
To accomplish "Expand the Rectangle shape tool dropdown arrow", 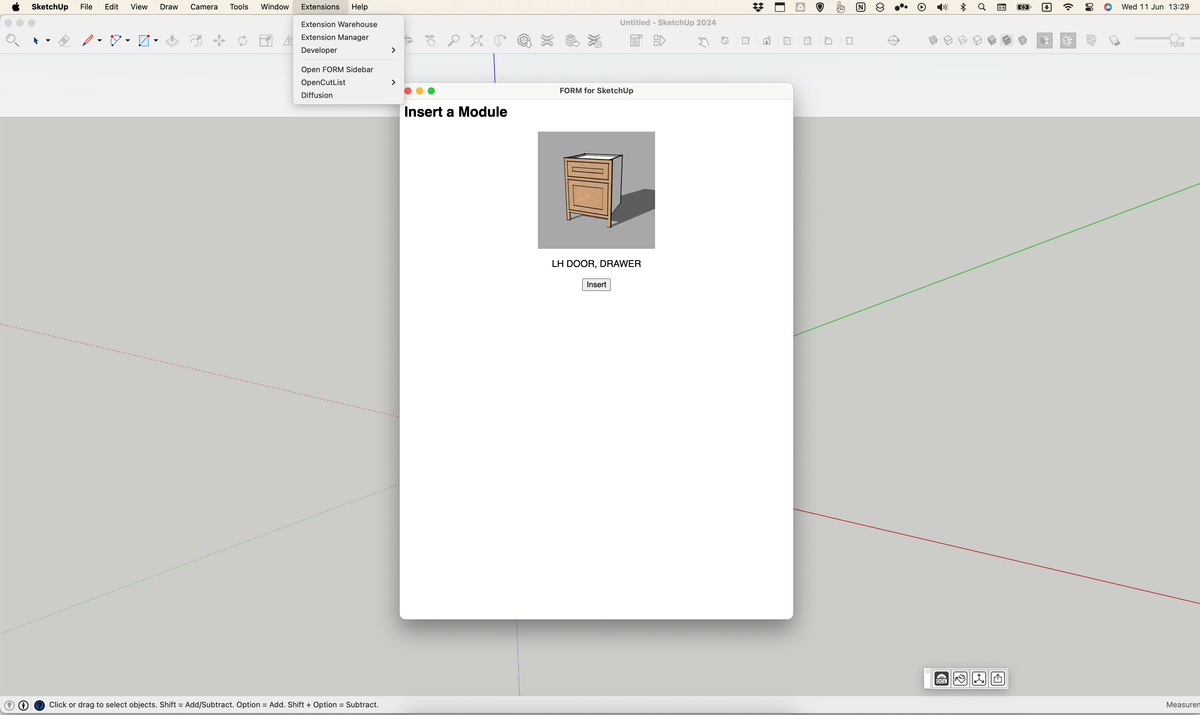I will point(156,41).
